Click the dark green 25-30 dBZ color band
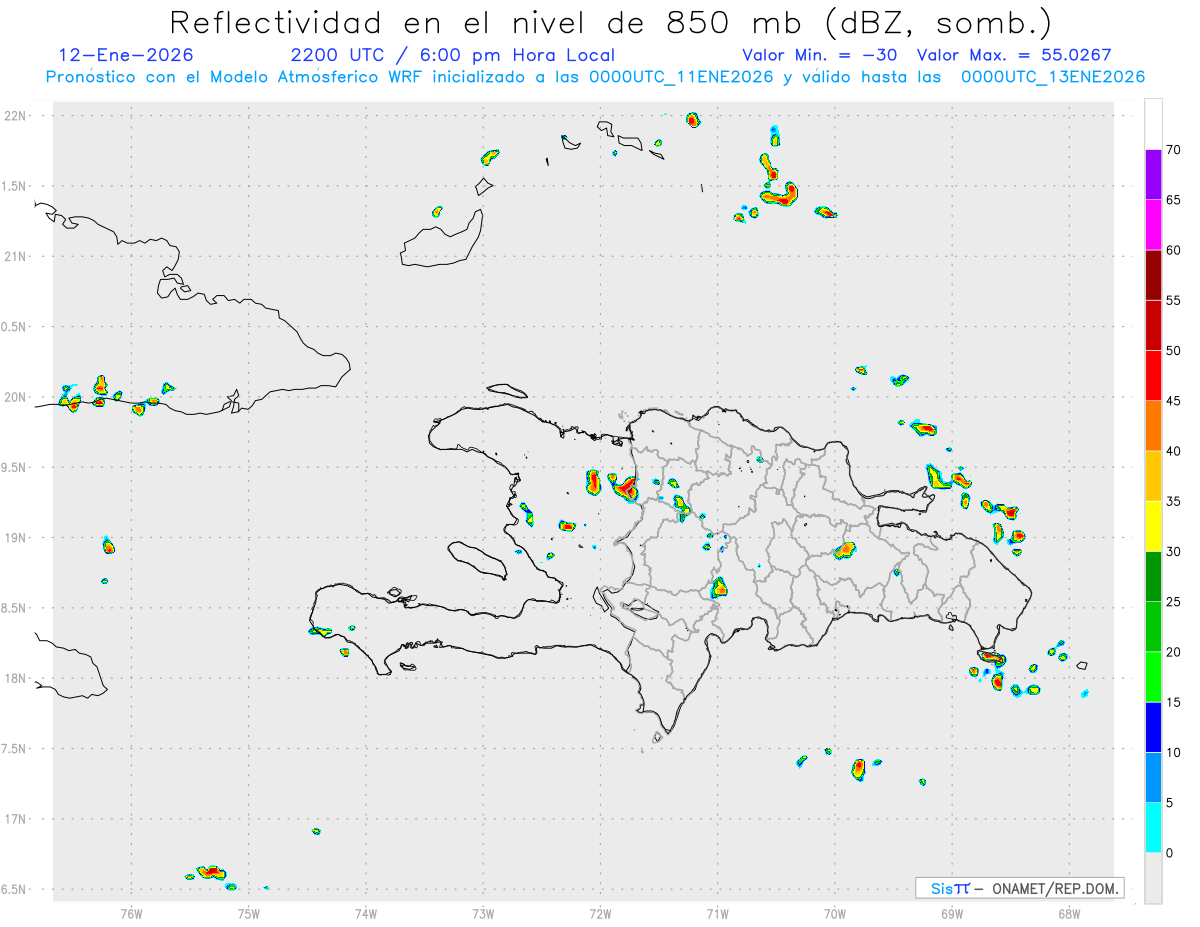 point(1153,576)
